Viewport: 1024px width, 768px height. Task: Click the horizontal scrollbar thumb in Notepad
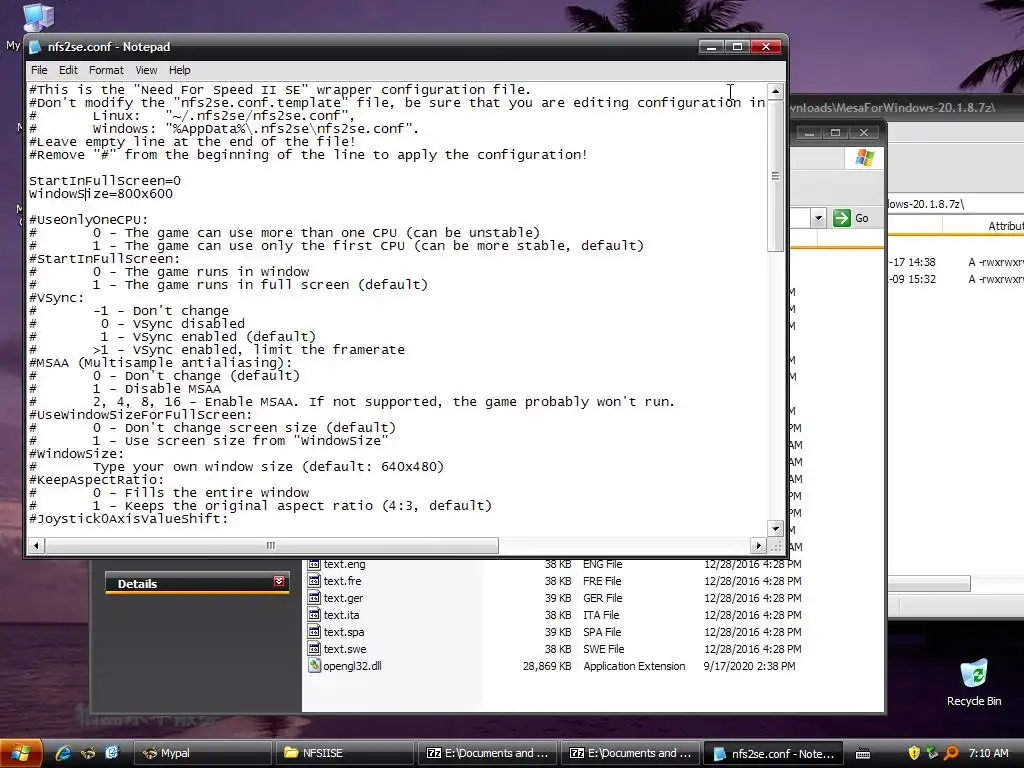(x=271, y=545)
